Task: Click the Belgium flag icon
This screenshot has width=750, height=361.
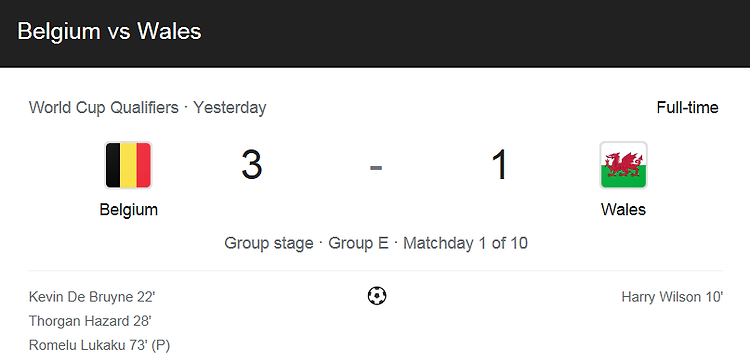Action: point(128,165)
